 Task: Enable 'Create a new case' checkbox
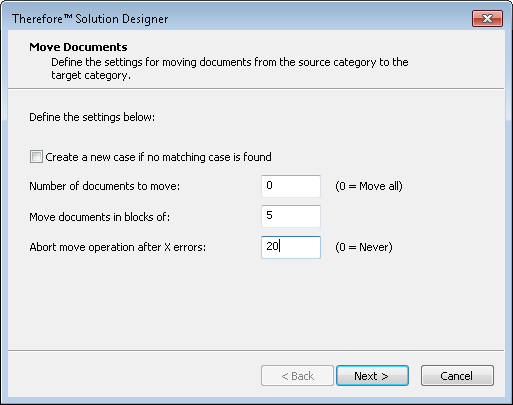[36, 157]
